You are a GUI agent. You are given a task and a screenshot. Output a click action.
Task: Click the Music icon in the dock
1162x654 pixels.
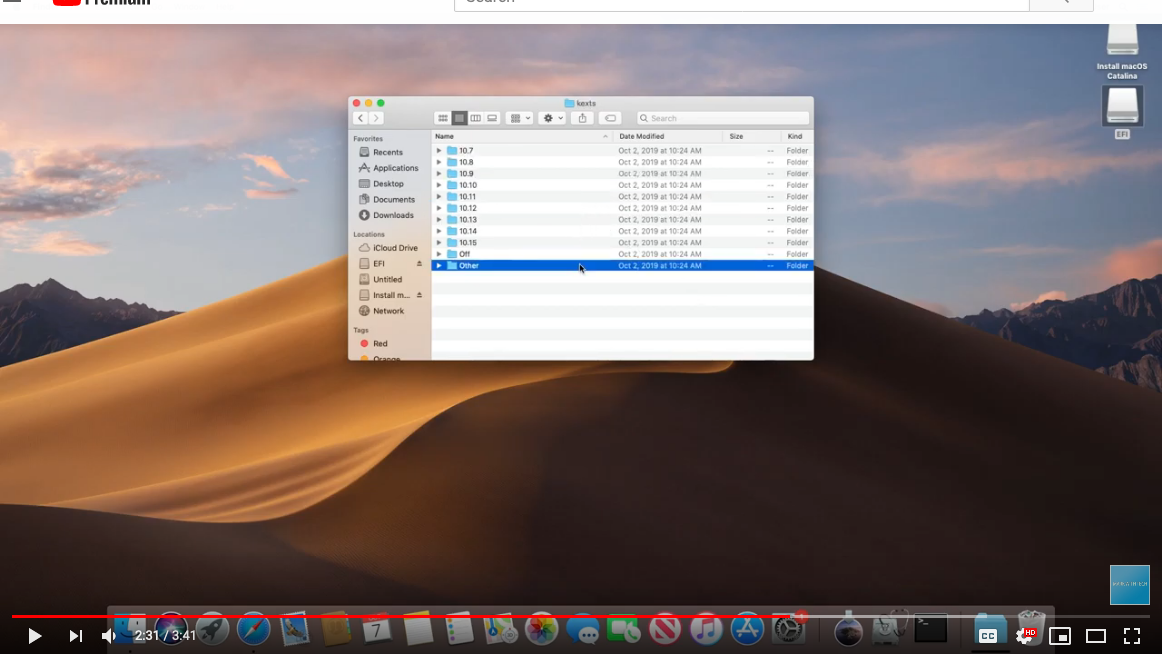[706, 630]
